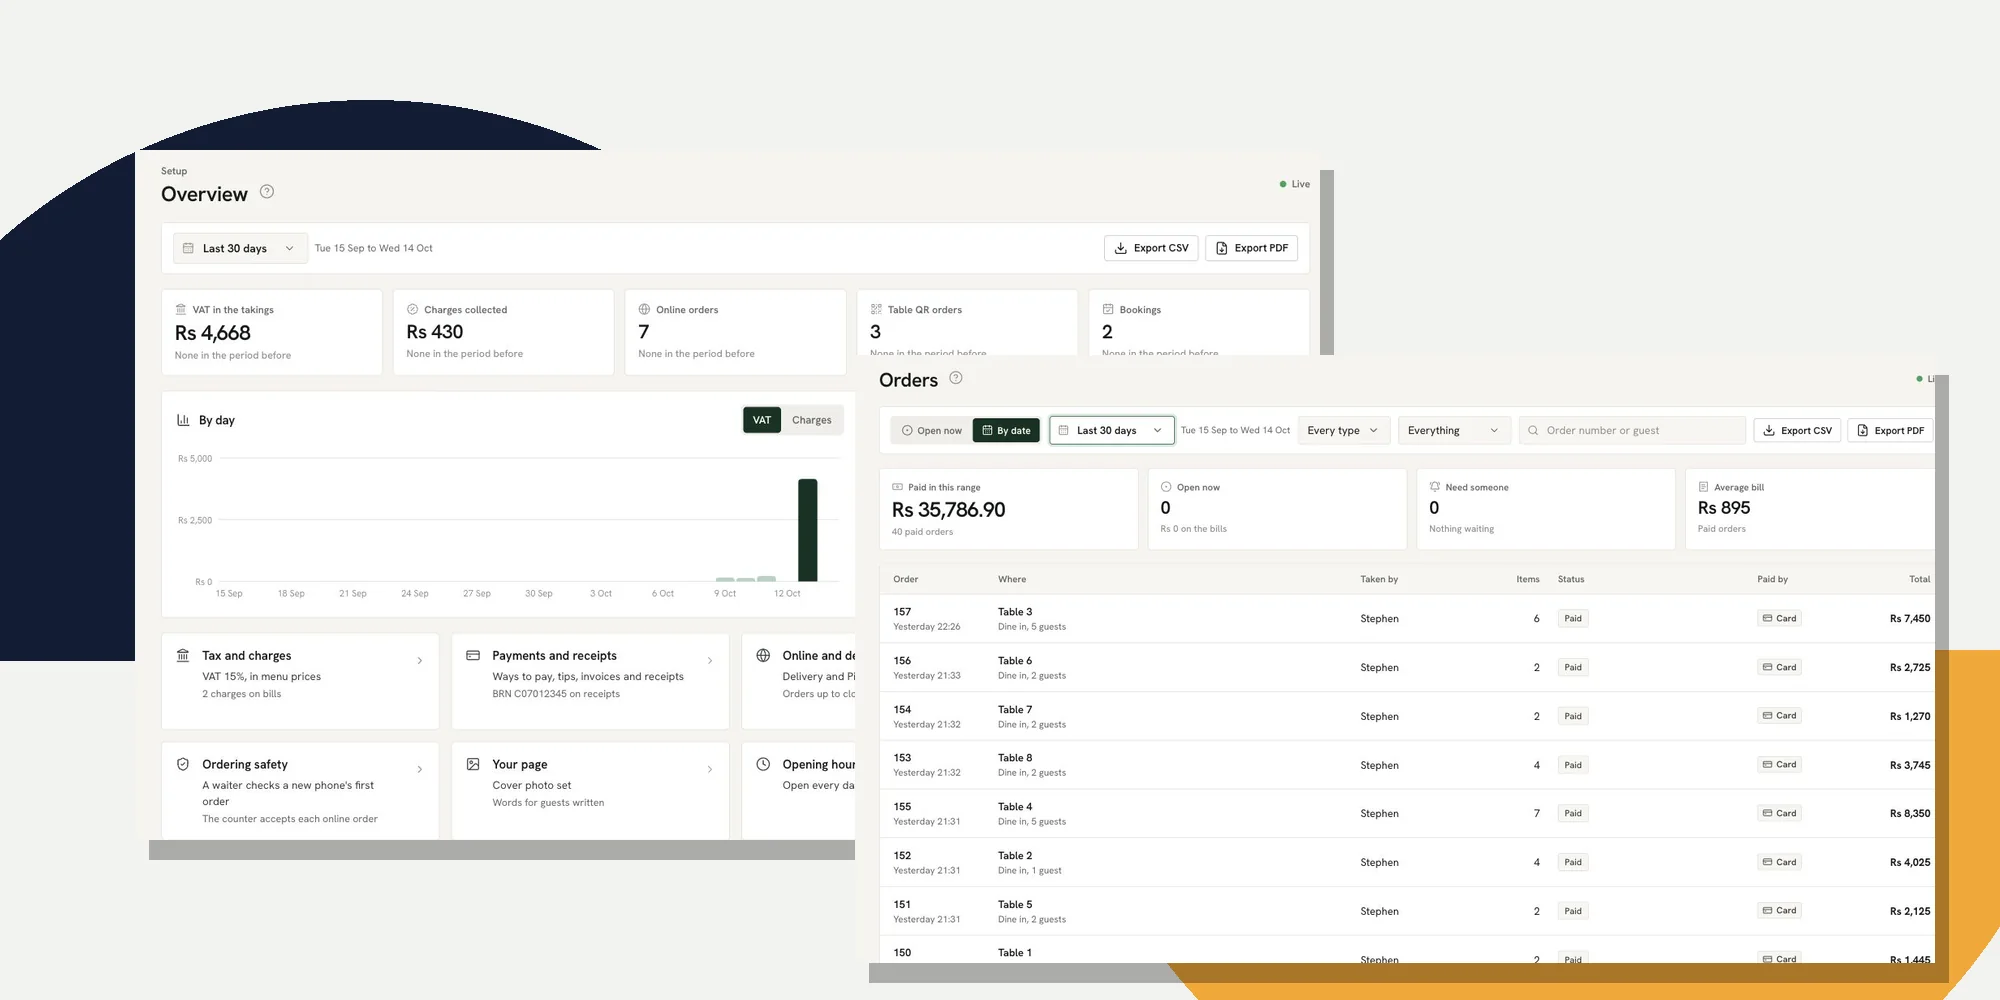Click the Your page image icon
The height and width of the screenshot is (1000, 2000).
point(473,764)
